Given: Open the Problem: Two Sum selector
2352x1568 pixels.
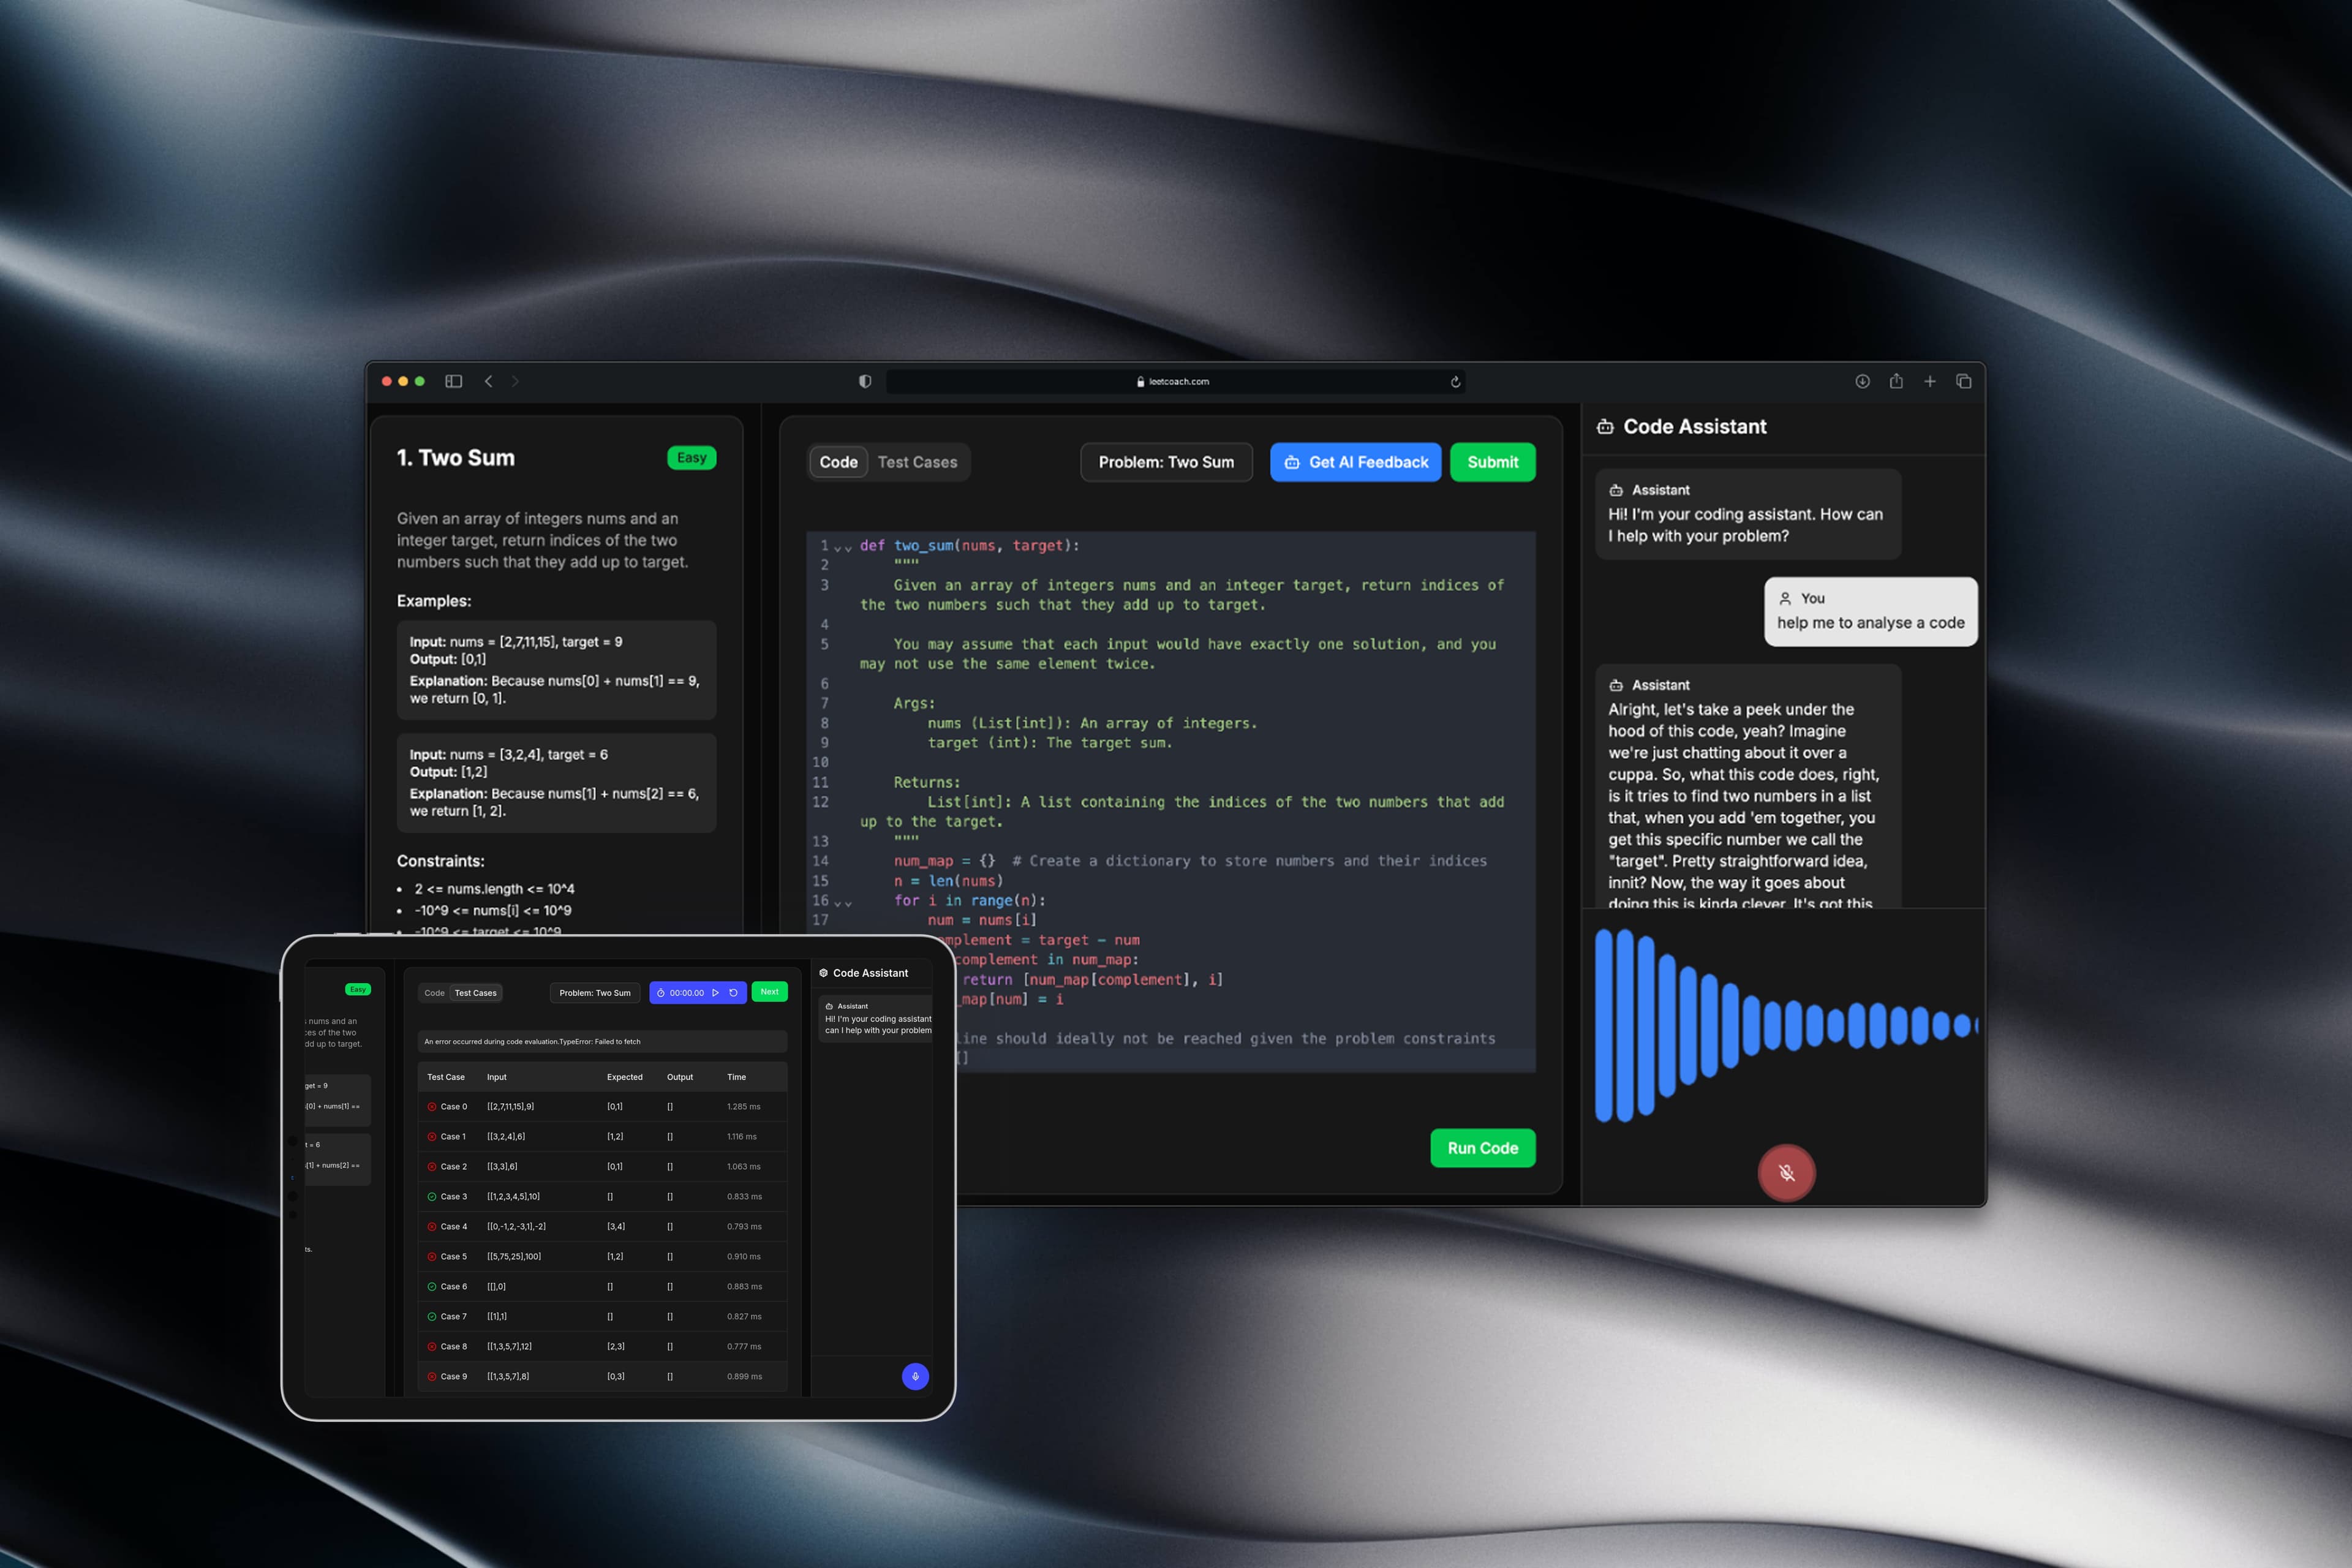Looking at the screenshot, I should pos(1166,462).
